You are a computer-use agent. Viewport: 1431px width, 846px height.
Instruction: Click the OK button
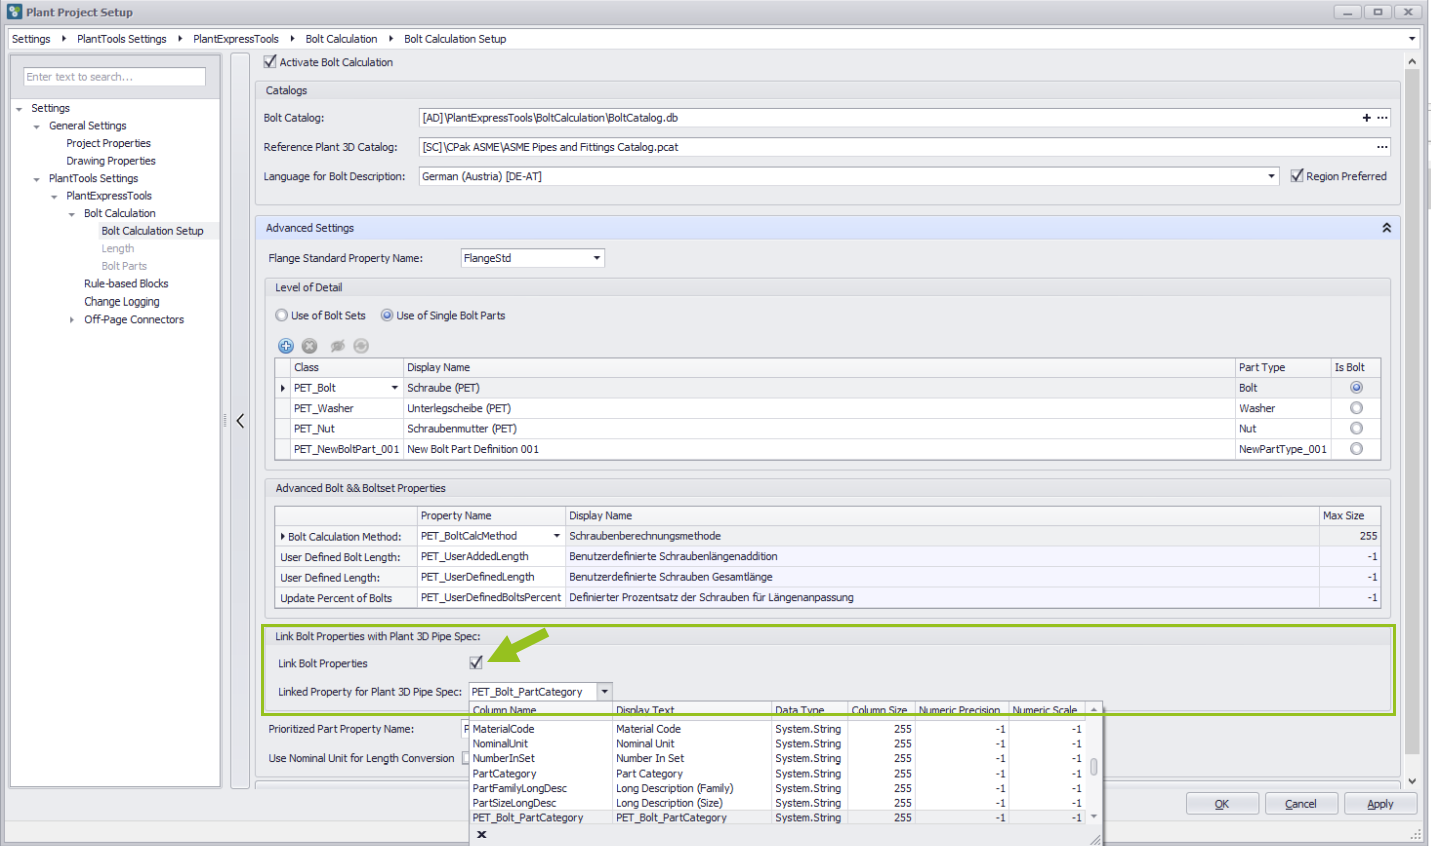[1222, 804]
